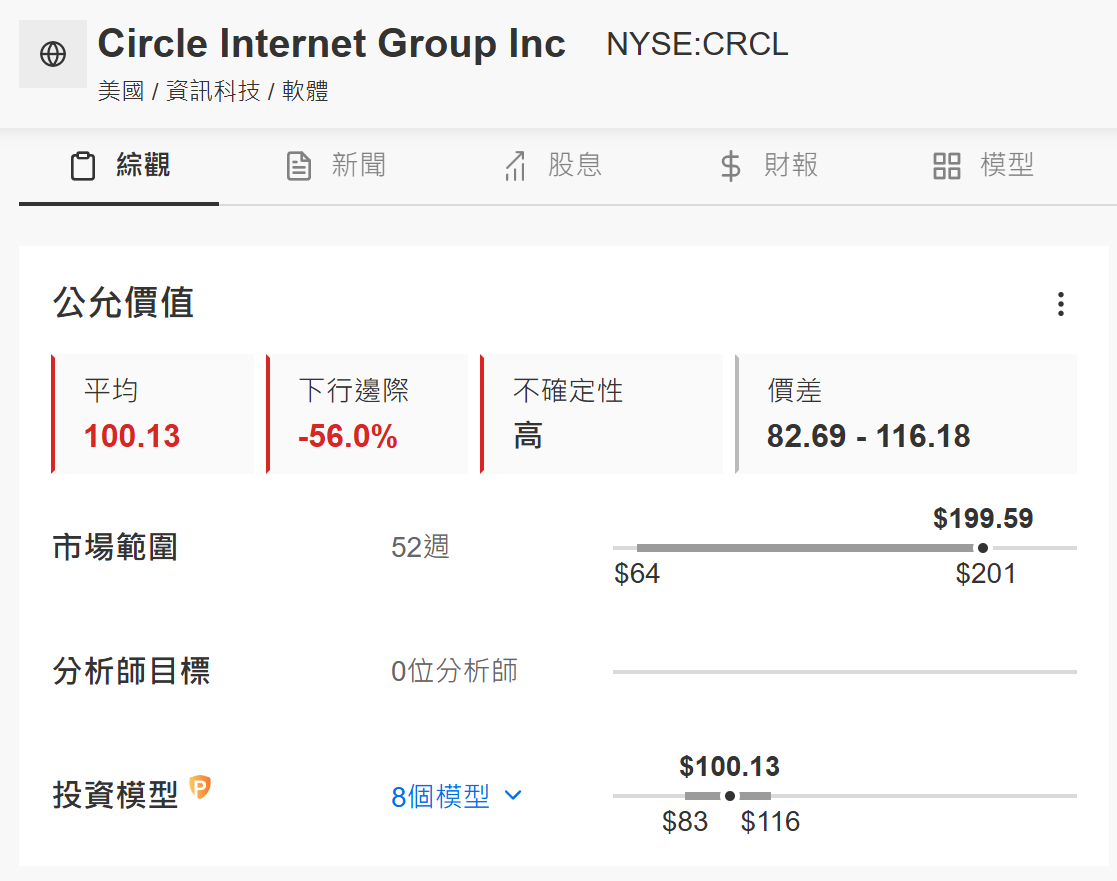The image size is (1117, 881).
Task: Click the grid icon on 模型 tab
Action: click(947, 166)
